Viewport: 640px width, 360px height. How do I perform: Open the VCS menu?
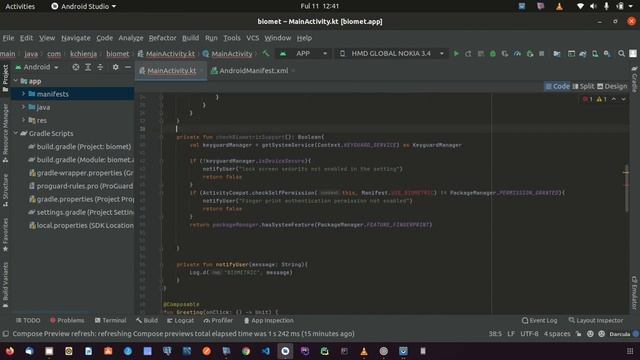coord(253,38)
